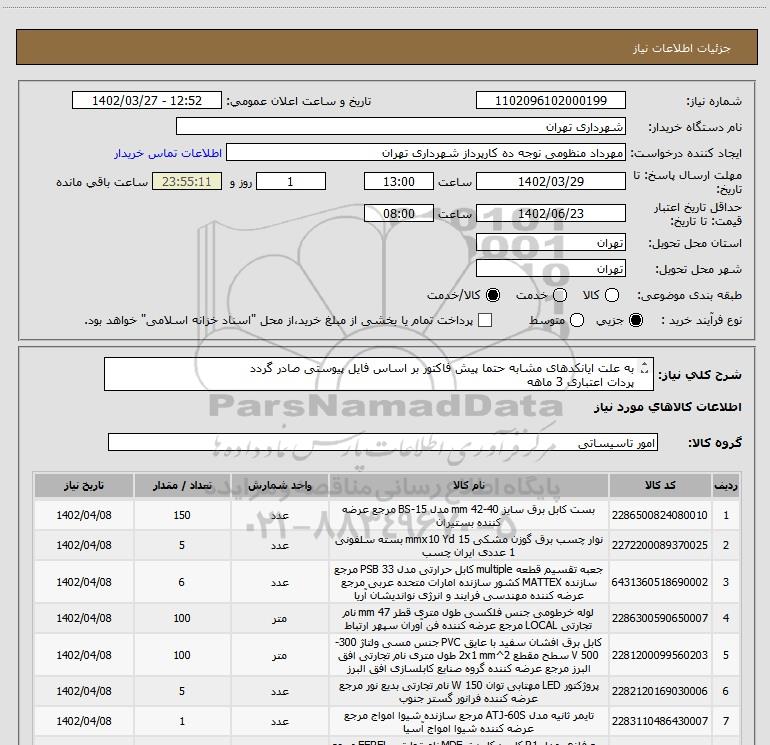Click the request creator name field
This screenshot has width=770, height=745.
click(426, 153)
